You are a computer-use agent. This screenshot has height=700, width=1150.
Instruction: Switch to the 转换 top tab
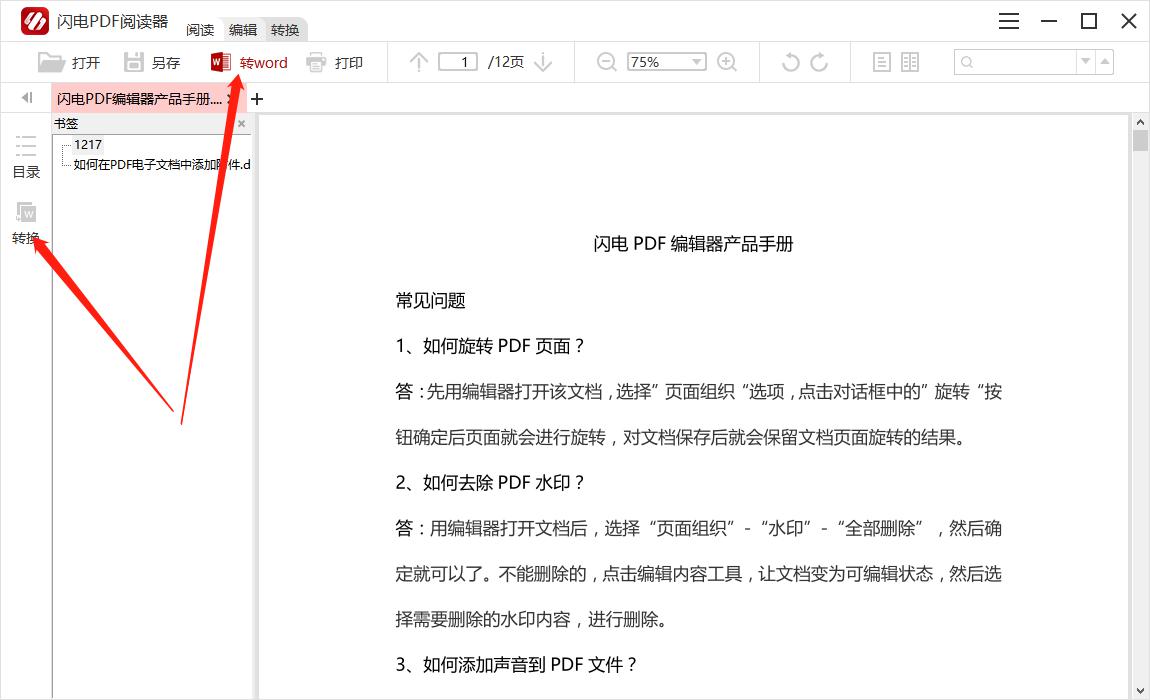click(x=285, y=30)
